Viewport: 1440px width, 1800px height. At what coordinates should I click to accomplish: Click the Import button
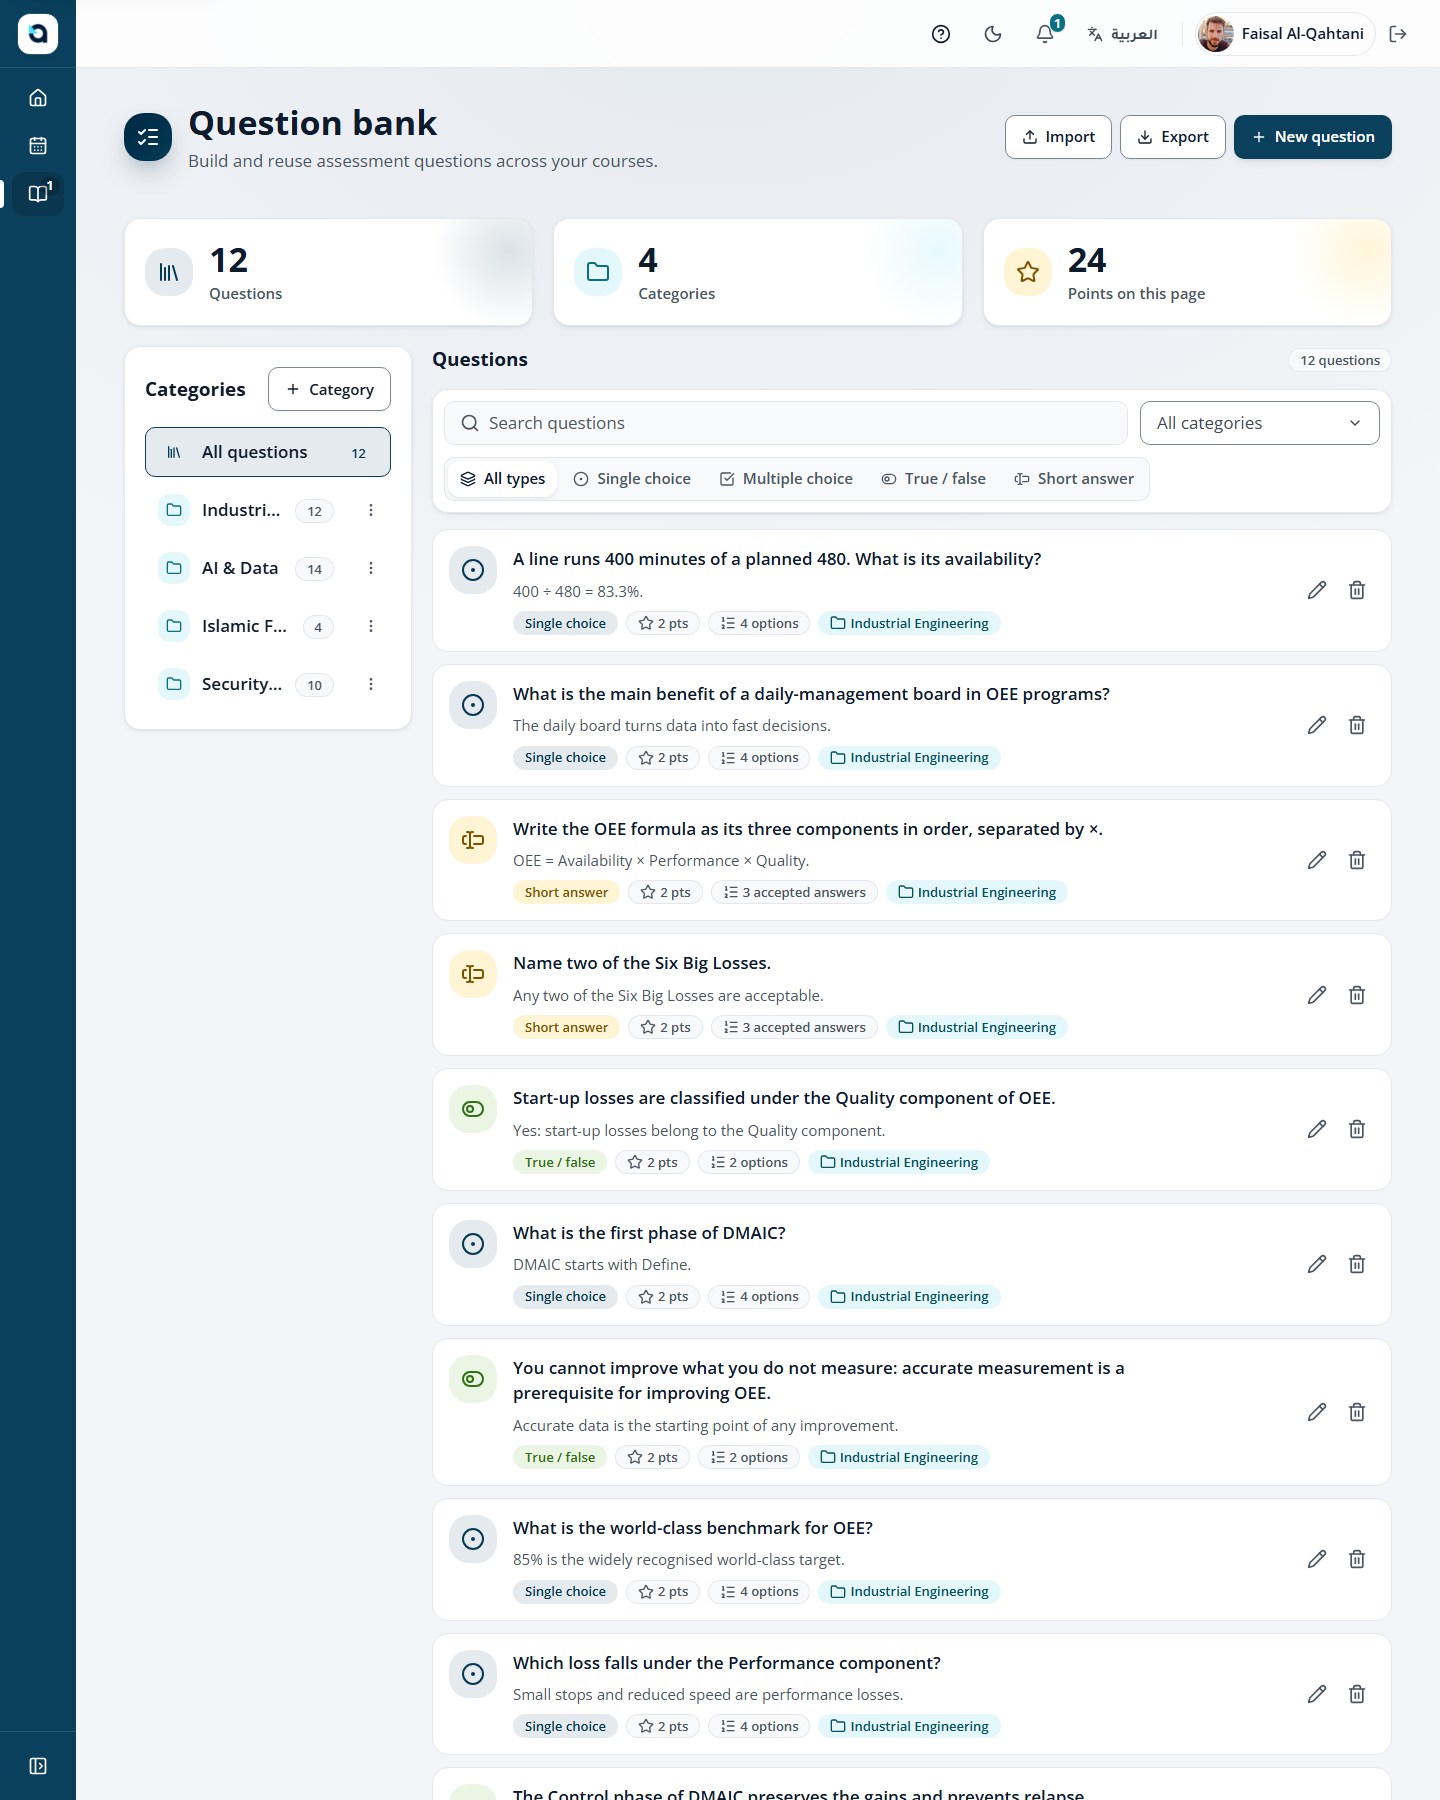click(1058, 137)
